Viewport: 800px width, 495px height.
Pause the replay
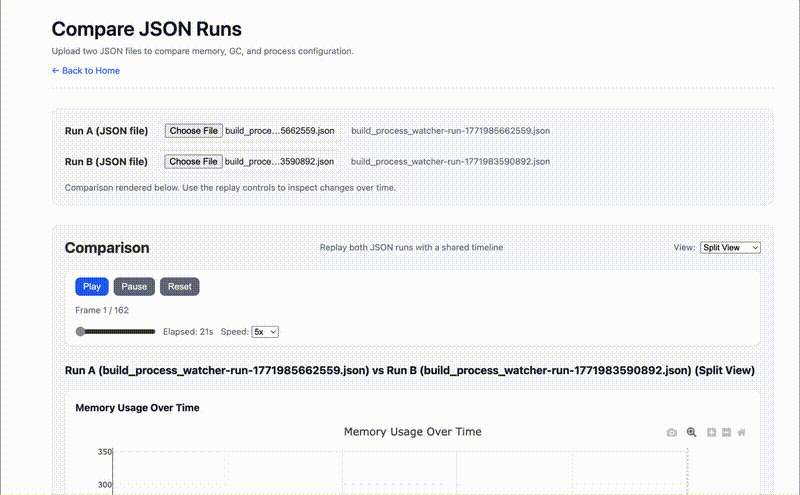pyautogui.click(x=134, y=287)
